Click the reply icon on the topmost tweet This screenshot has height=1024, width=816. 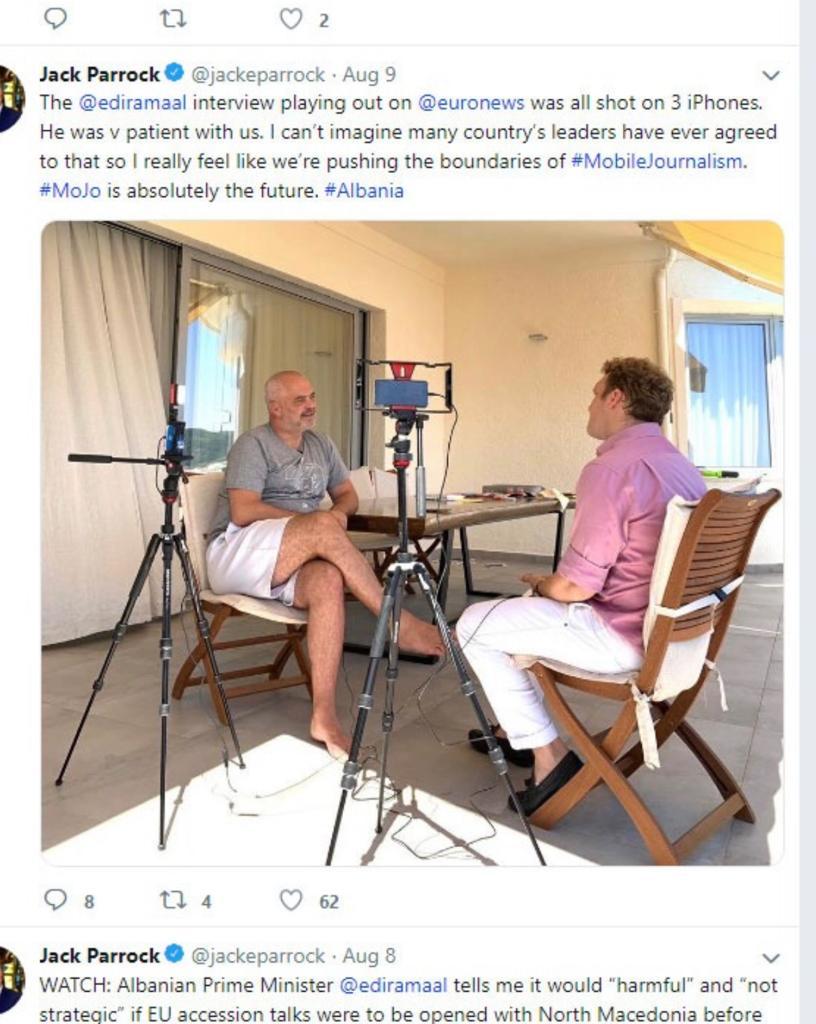[56, 18]
